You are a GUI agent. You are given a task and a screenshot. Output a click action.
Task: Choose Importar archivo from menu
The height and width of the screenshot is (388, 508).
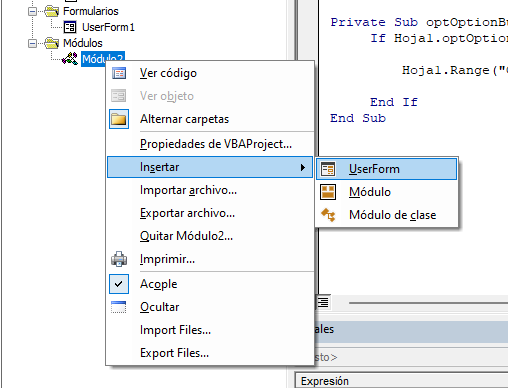coord(210,190)
